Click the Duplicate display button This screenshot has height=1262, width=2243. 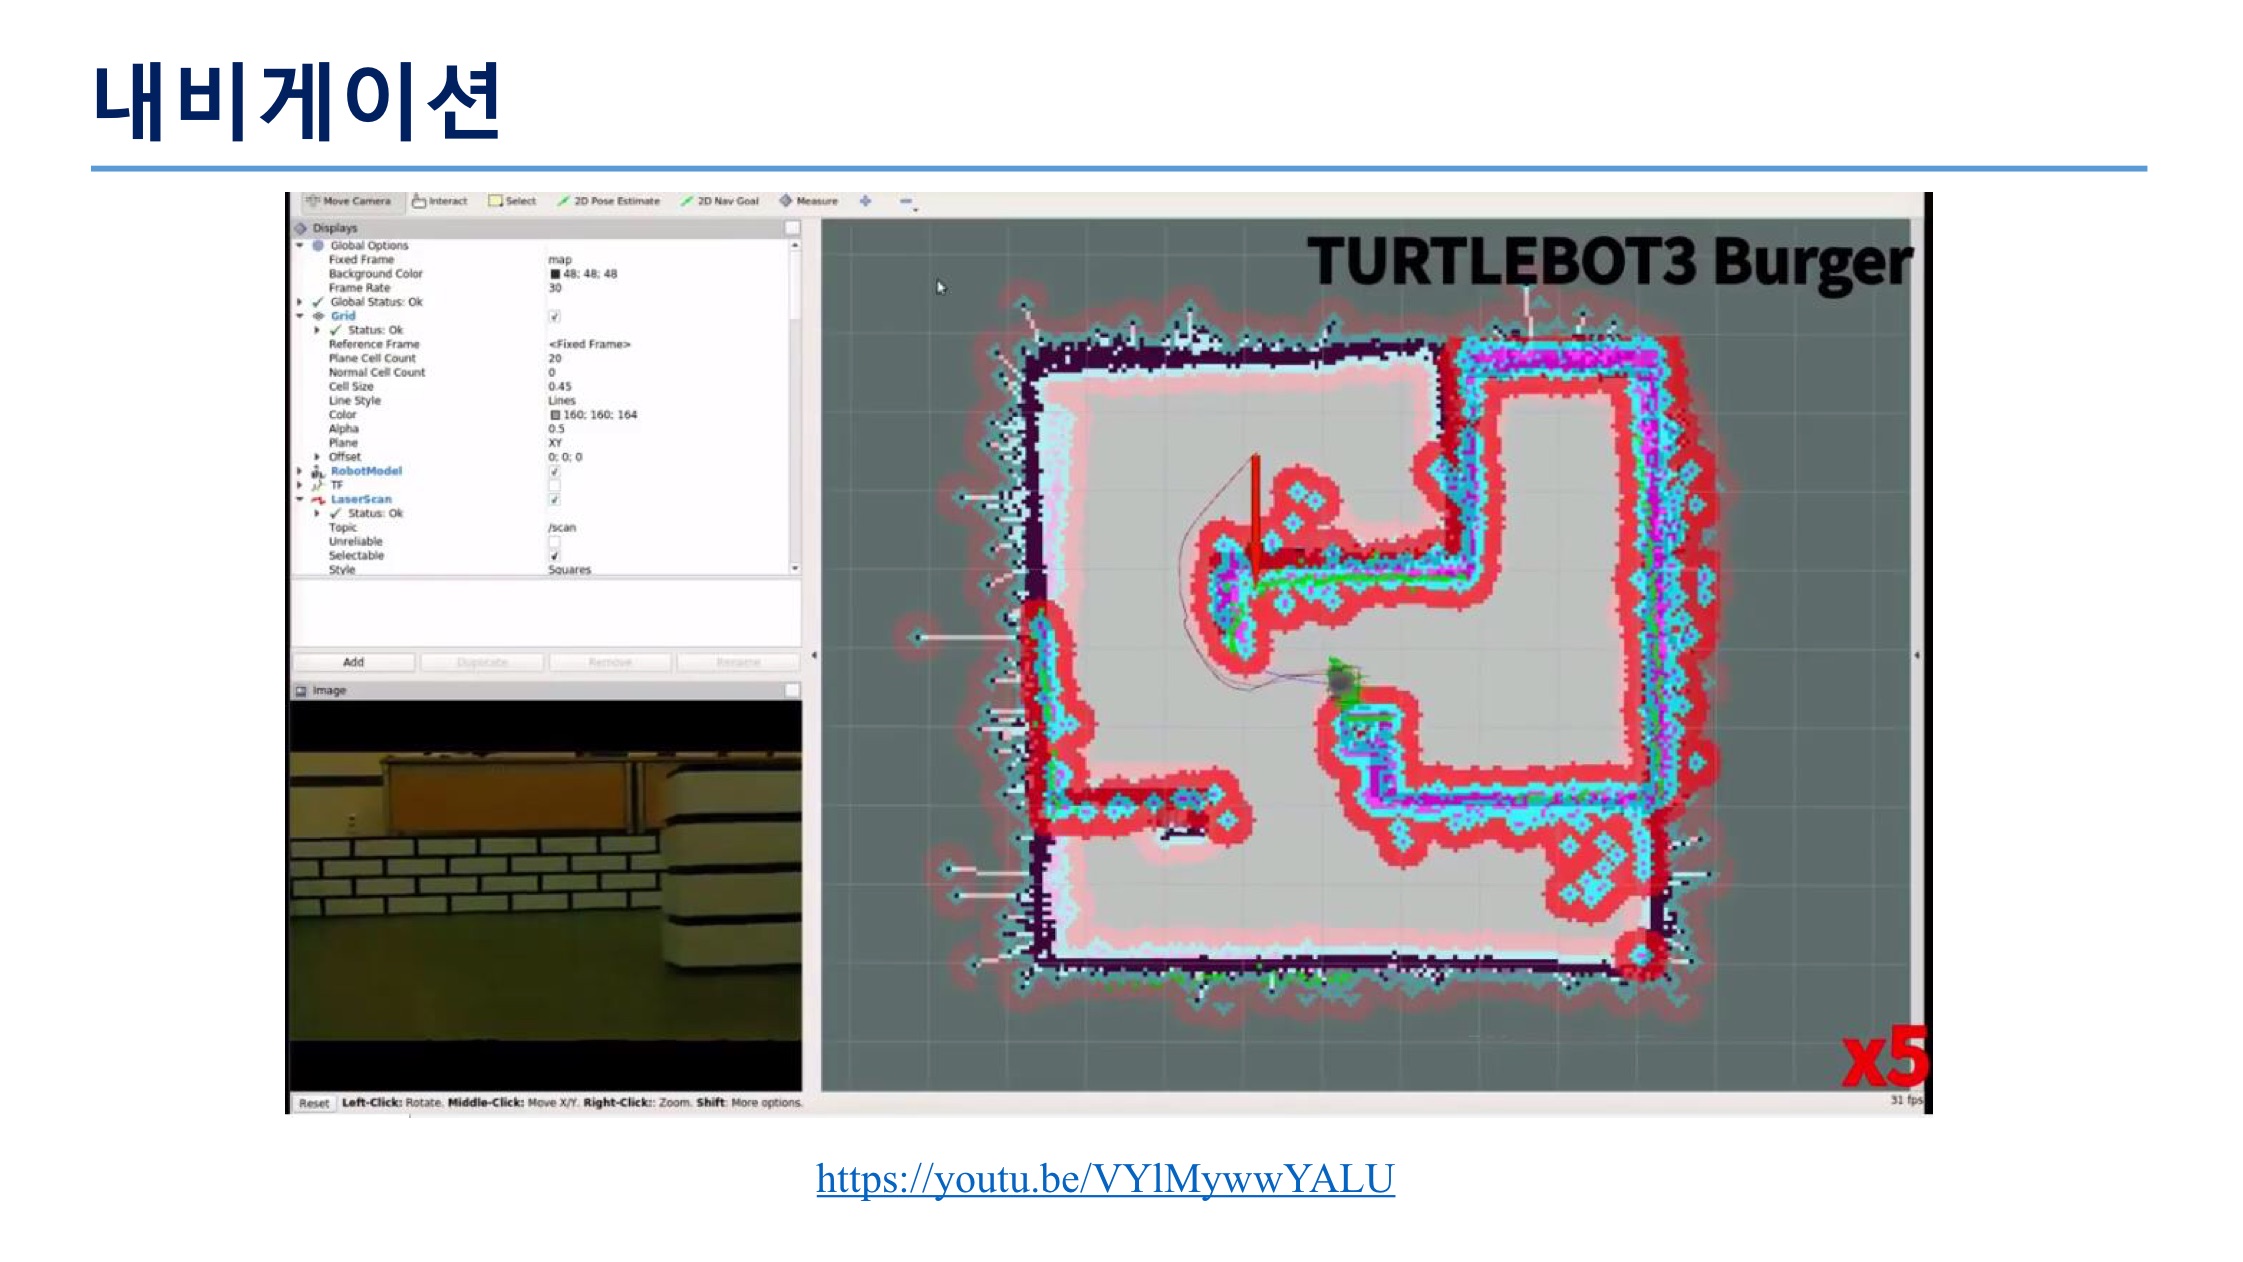click(482, 662)
